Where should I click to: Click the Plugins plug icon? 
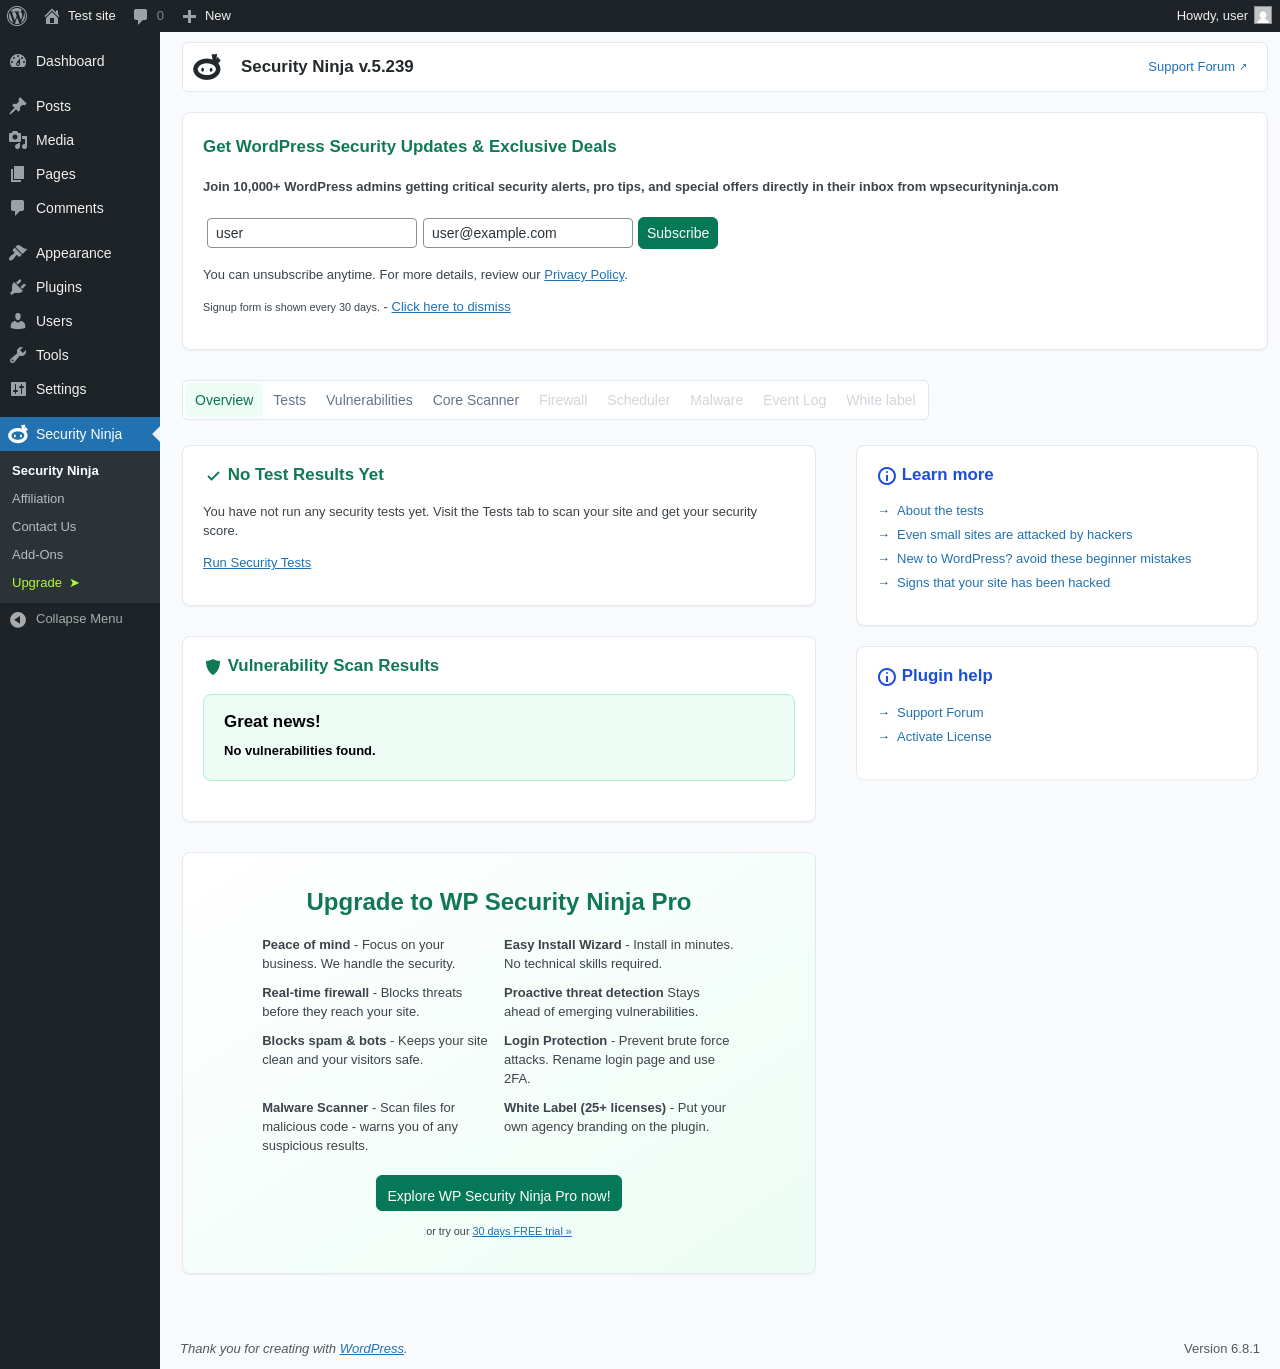point(18,287)
